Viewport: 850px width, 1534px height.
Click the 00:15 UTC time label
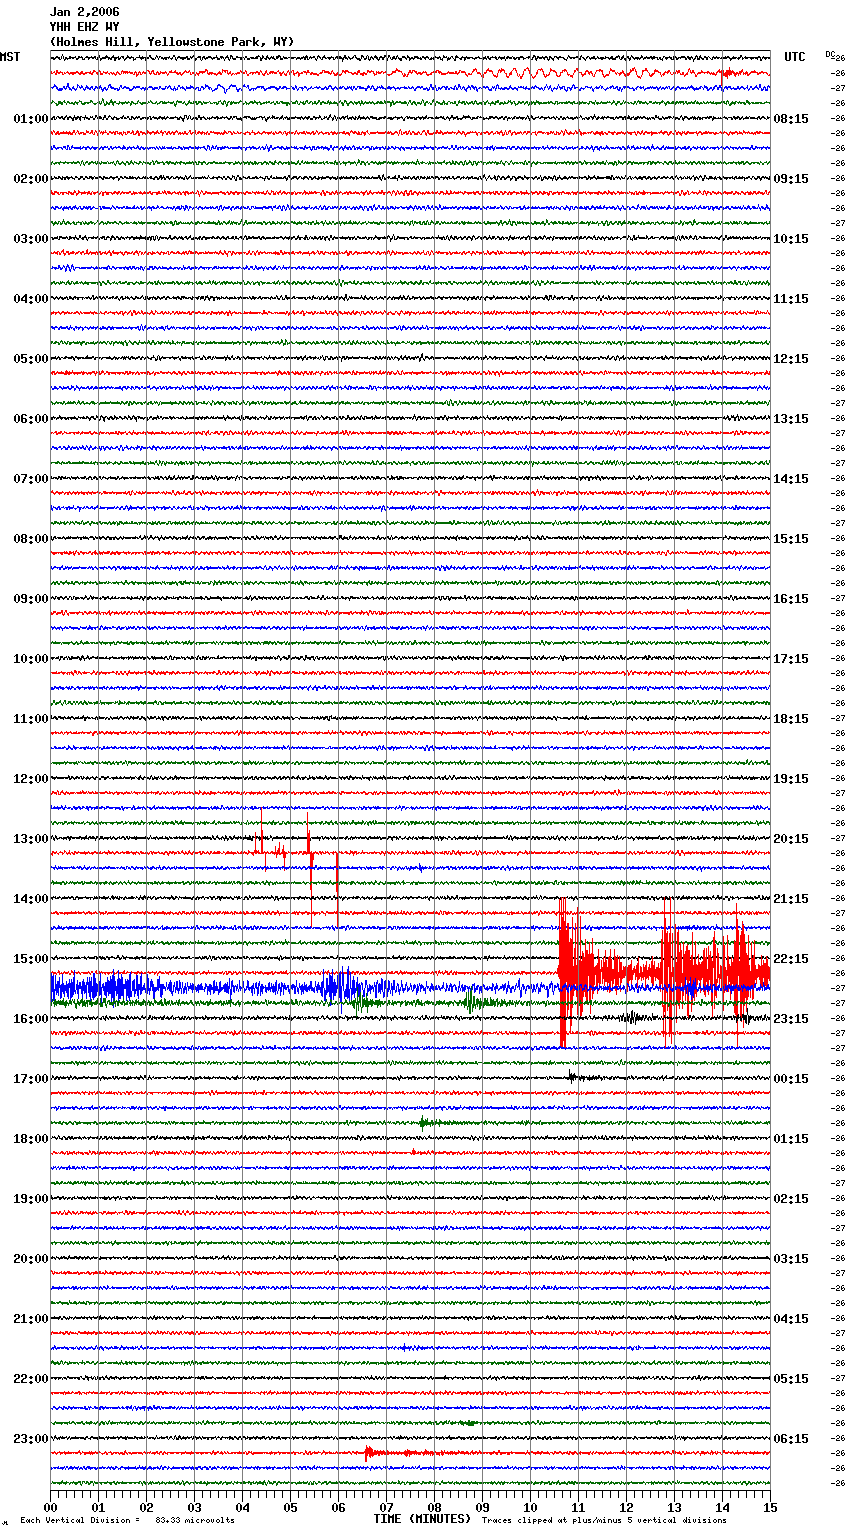click(791, 1079)
